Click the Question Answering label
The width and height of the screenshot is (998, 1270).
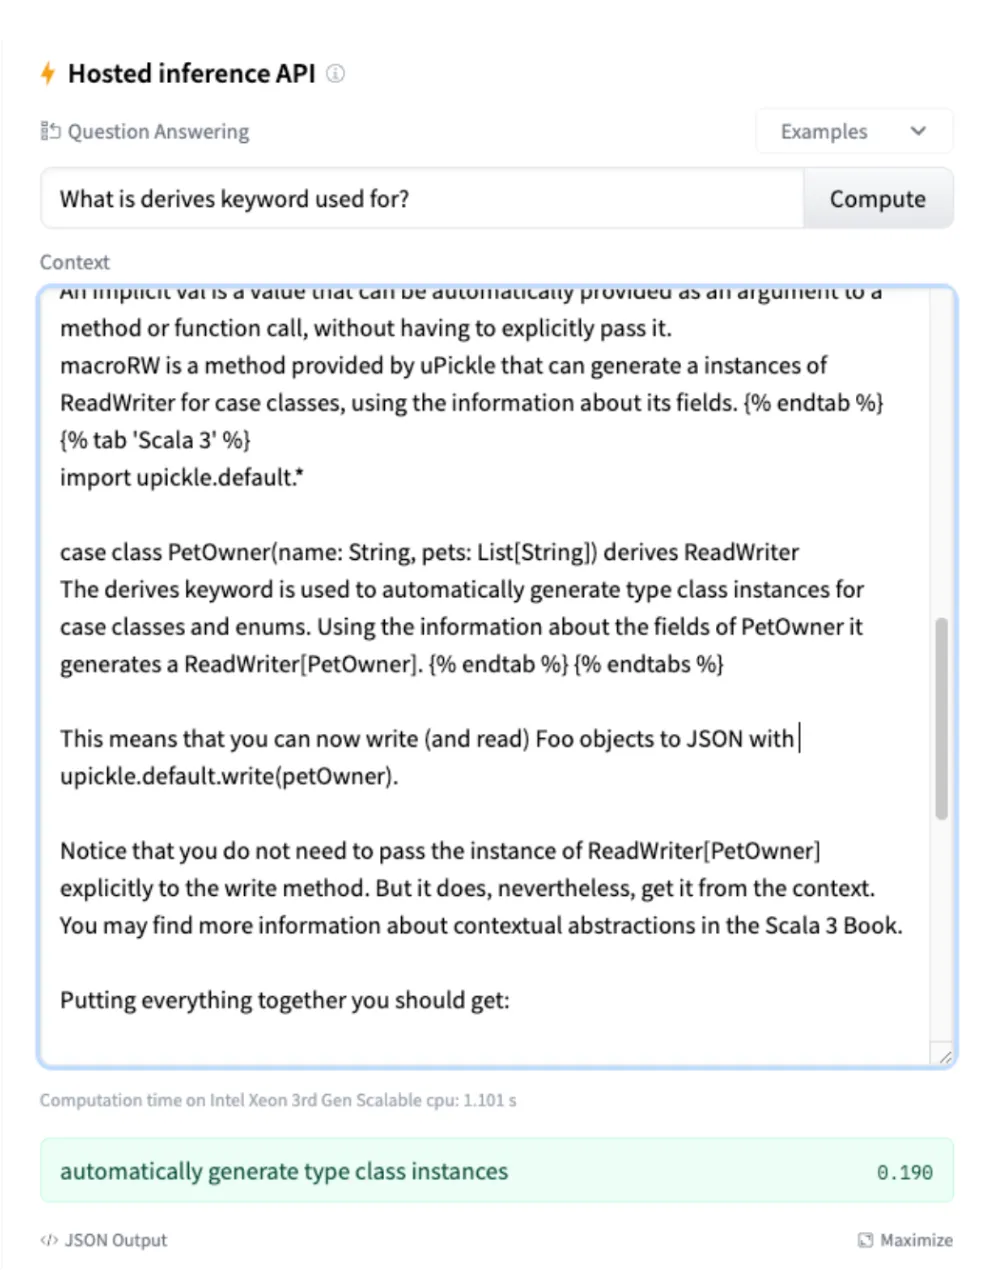[x=158, y=131]
